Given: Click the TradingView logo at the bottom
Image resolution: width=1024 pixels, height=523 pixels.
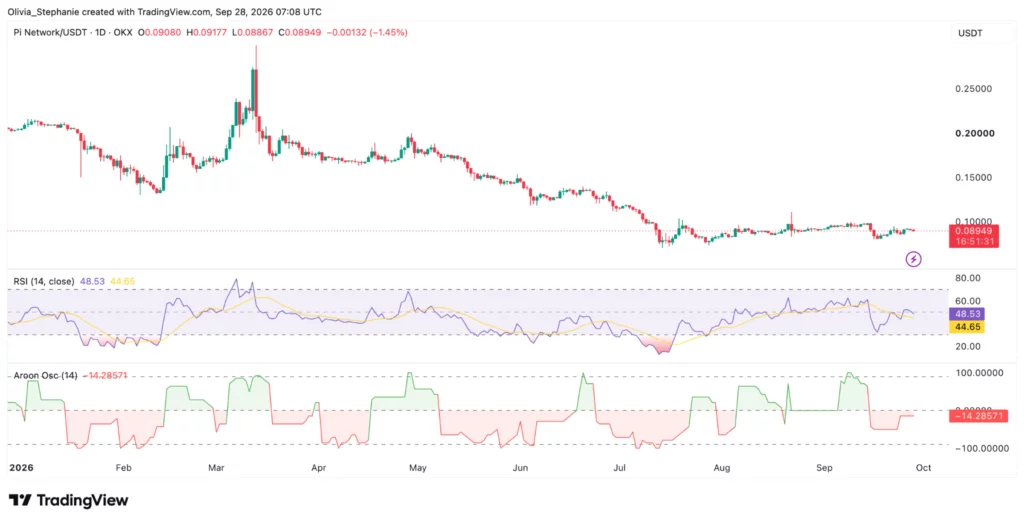Looking at the screenshot, I should point(69,501).
